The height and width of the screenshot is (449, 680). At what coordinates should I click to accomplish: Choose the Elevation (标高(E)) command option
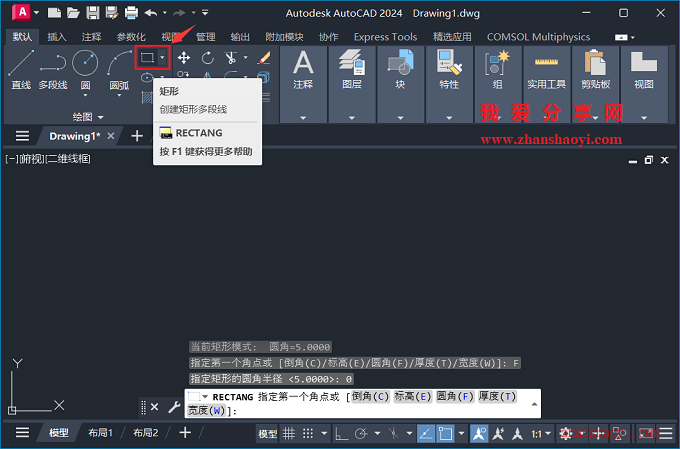(x=413, y=396)
